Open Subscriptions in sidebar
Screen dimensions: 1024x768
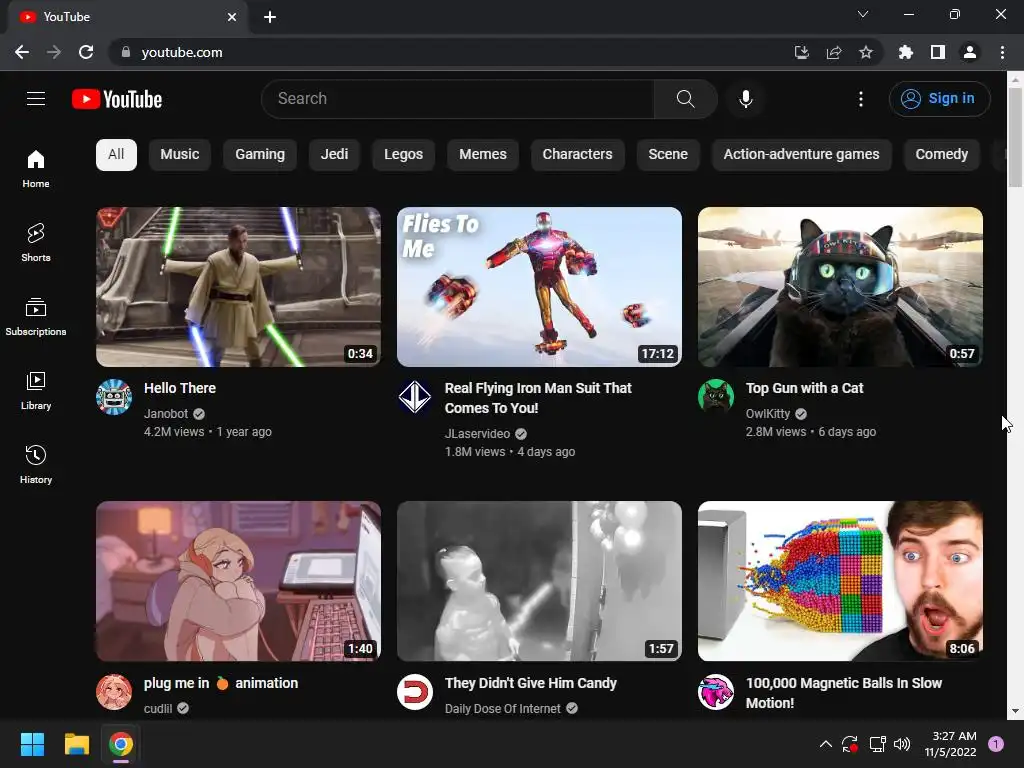click(36, 317)
